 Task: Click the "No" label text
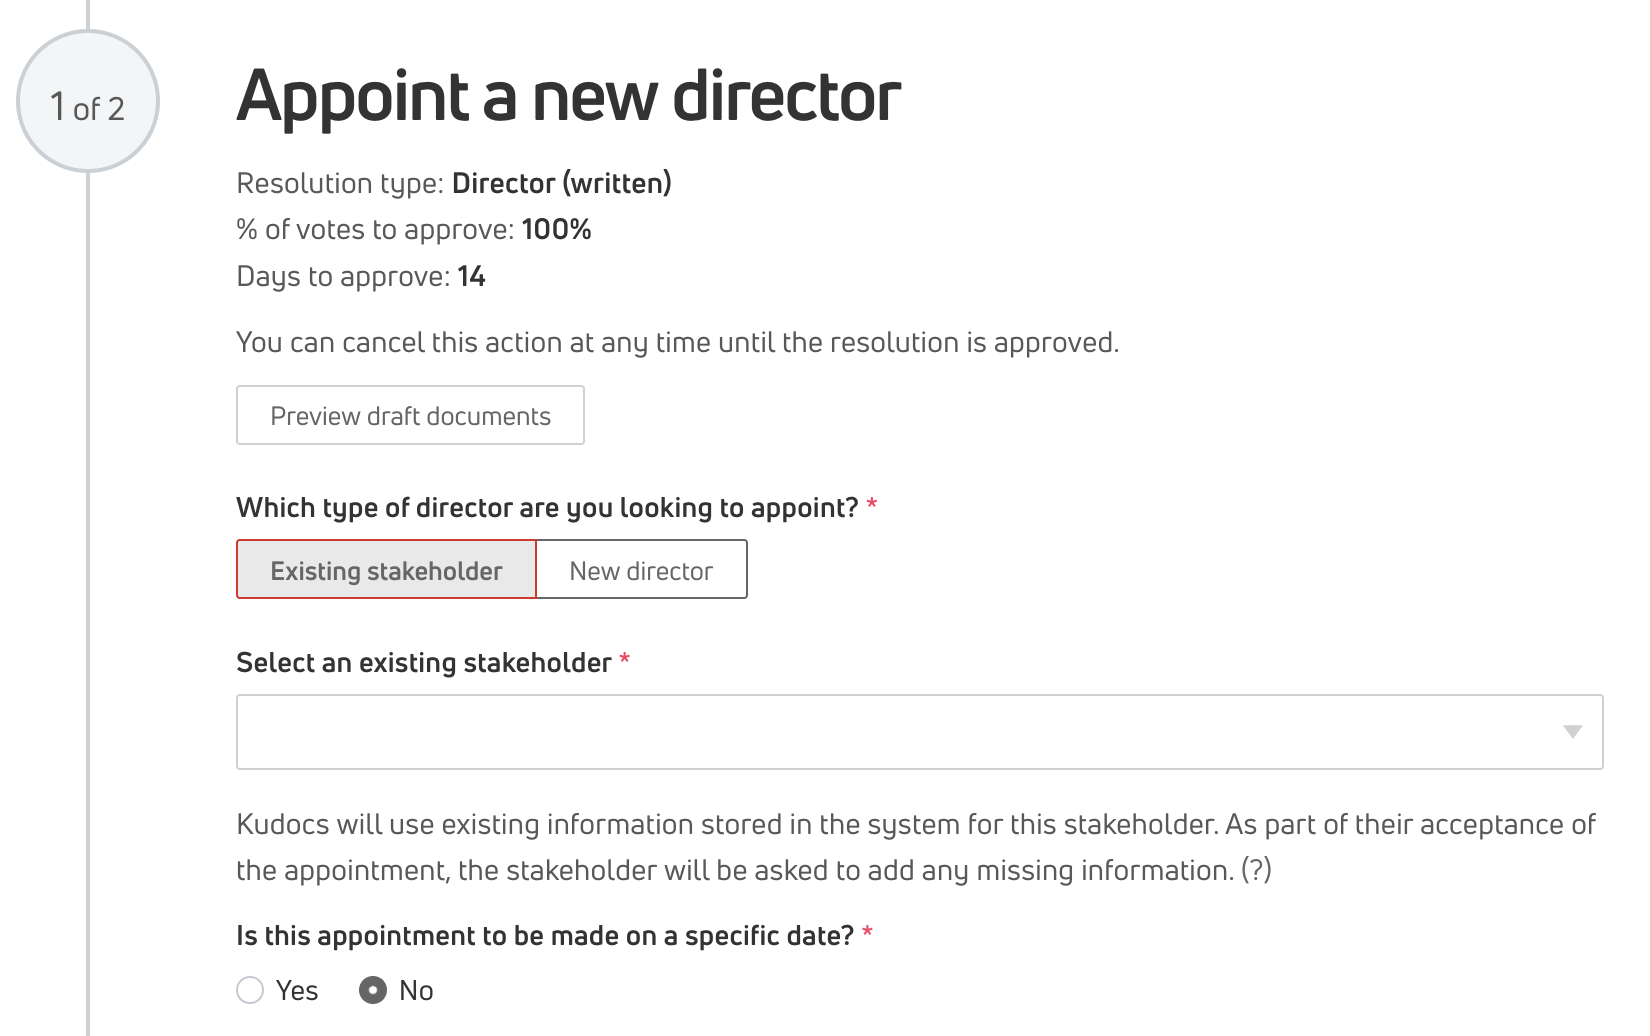click(416, 990)
